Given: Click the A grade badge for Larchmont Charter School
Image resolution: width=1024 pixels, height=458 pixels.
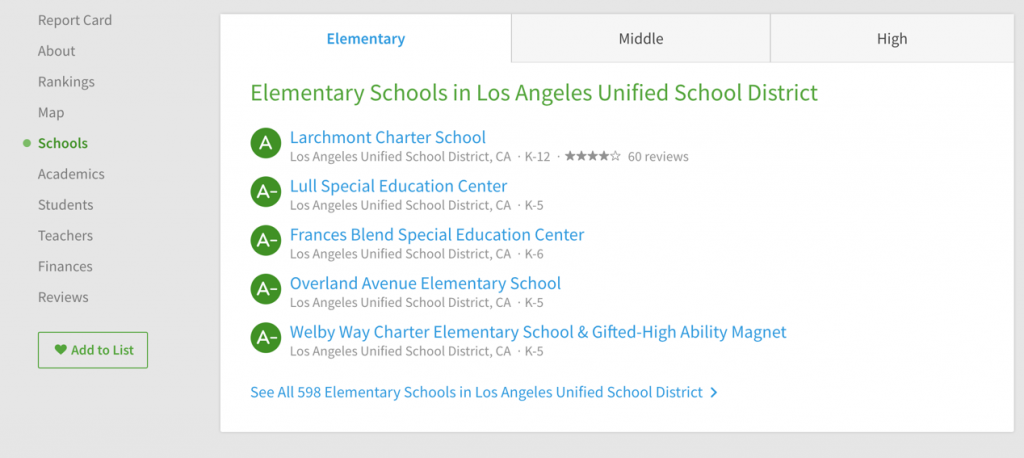Looking at the screenshot, I should [x=266, y=144].
